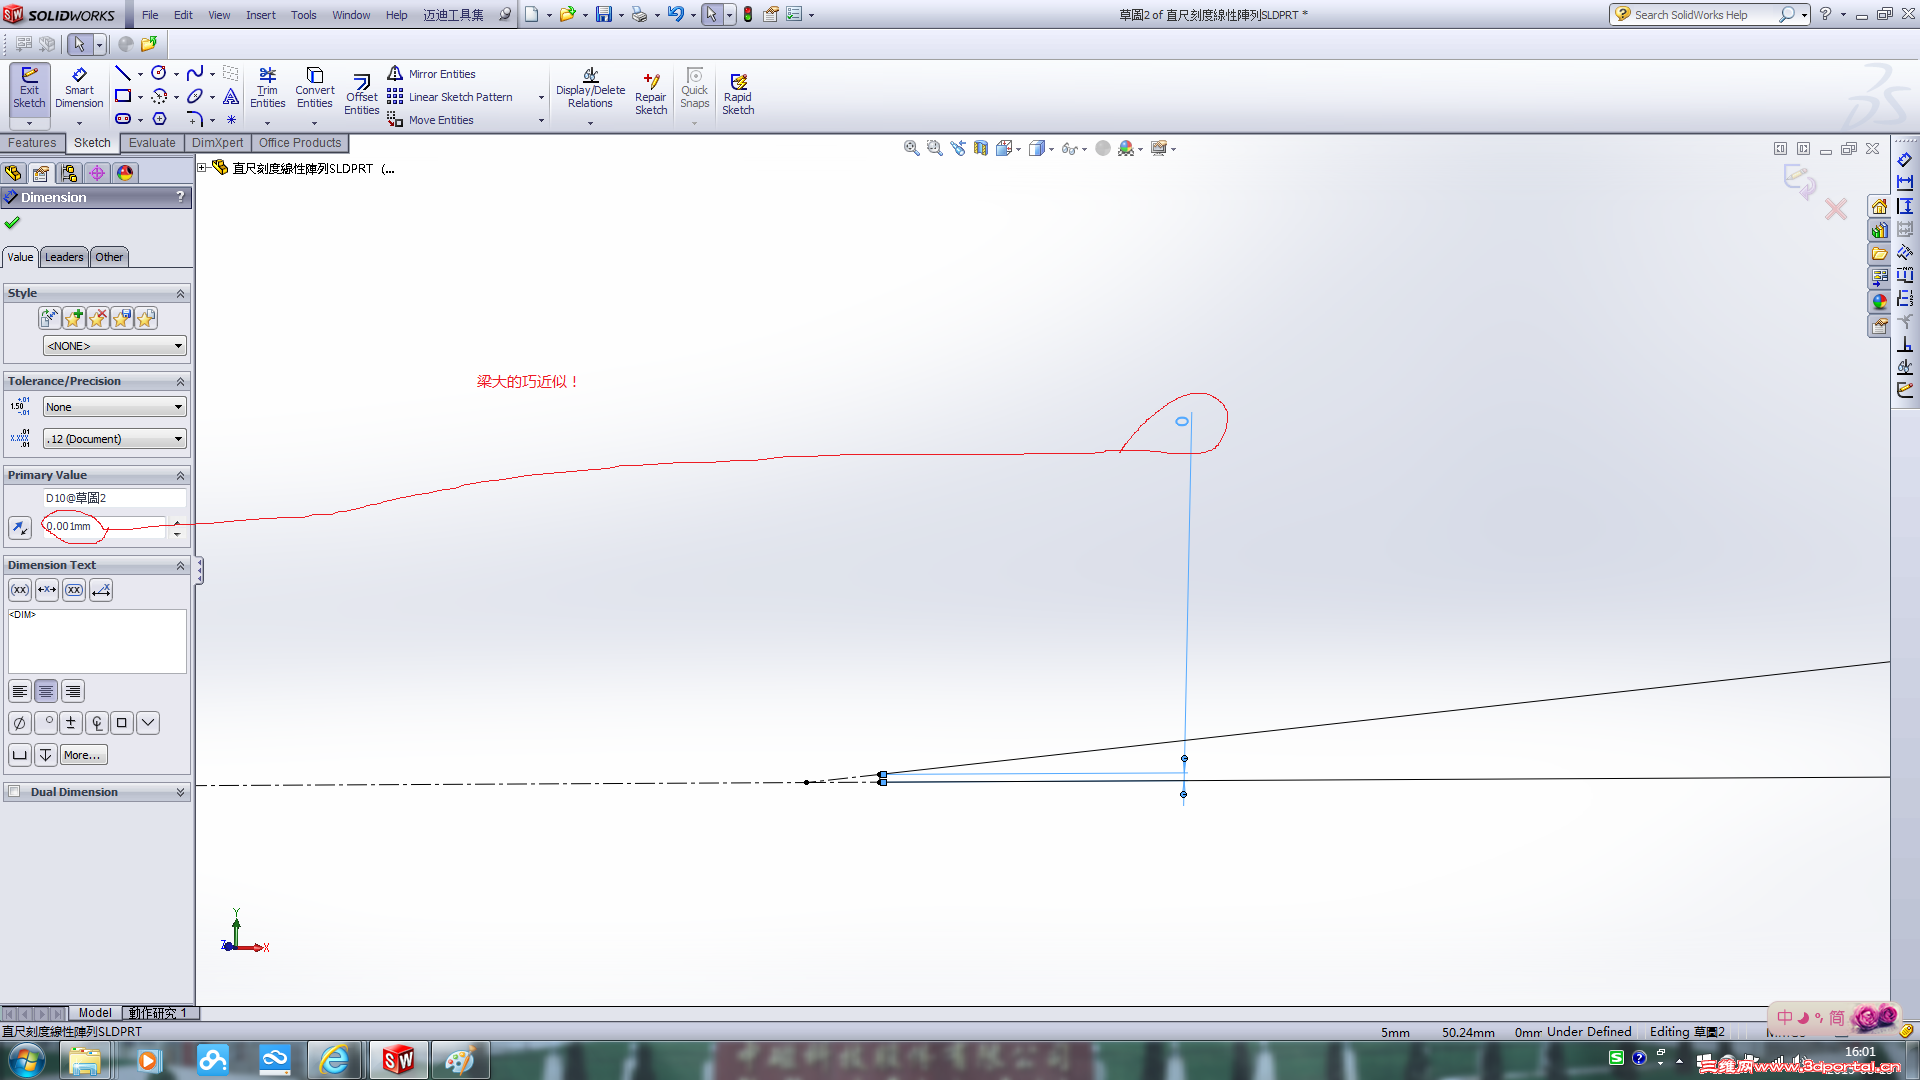Click Move Entities
The height and width of the screenshot is (1080, 1920).
[430, 120]
